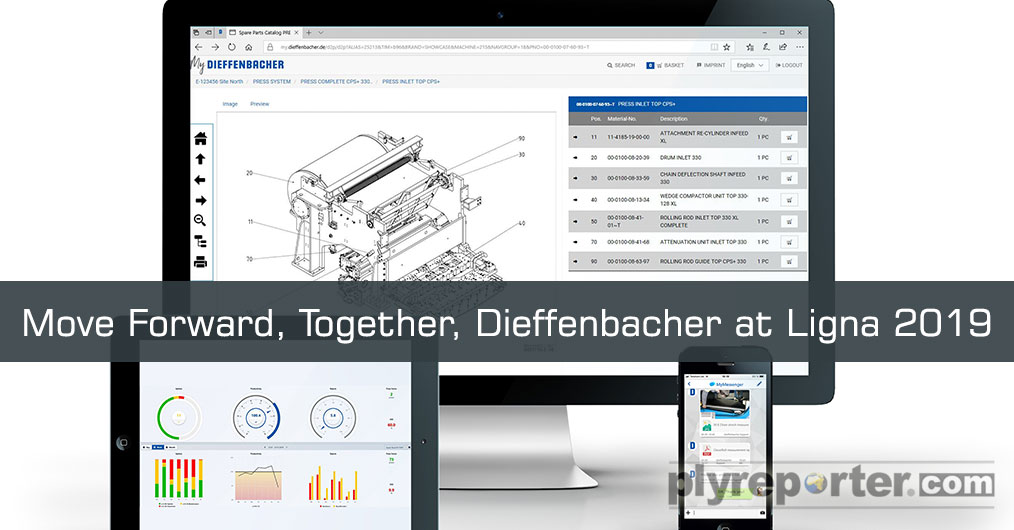This screenshot has width=1014, height=530.
Task: Click callout number 20 on the drawing
Action: point(250,173)
